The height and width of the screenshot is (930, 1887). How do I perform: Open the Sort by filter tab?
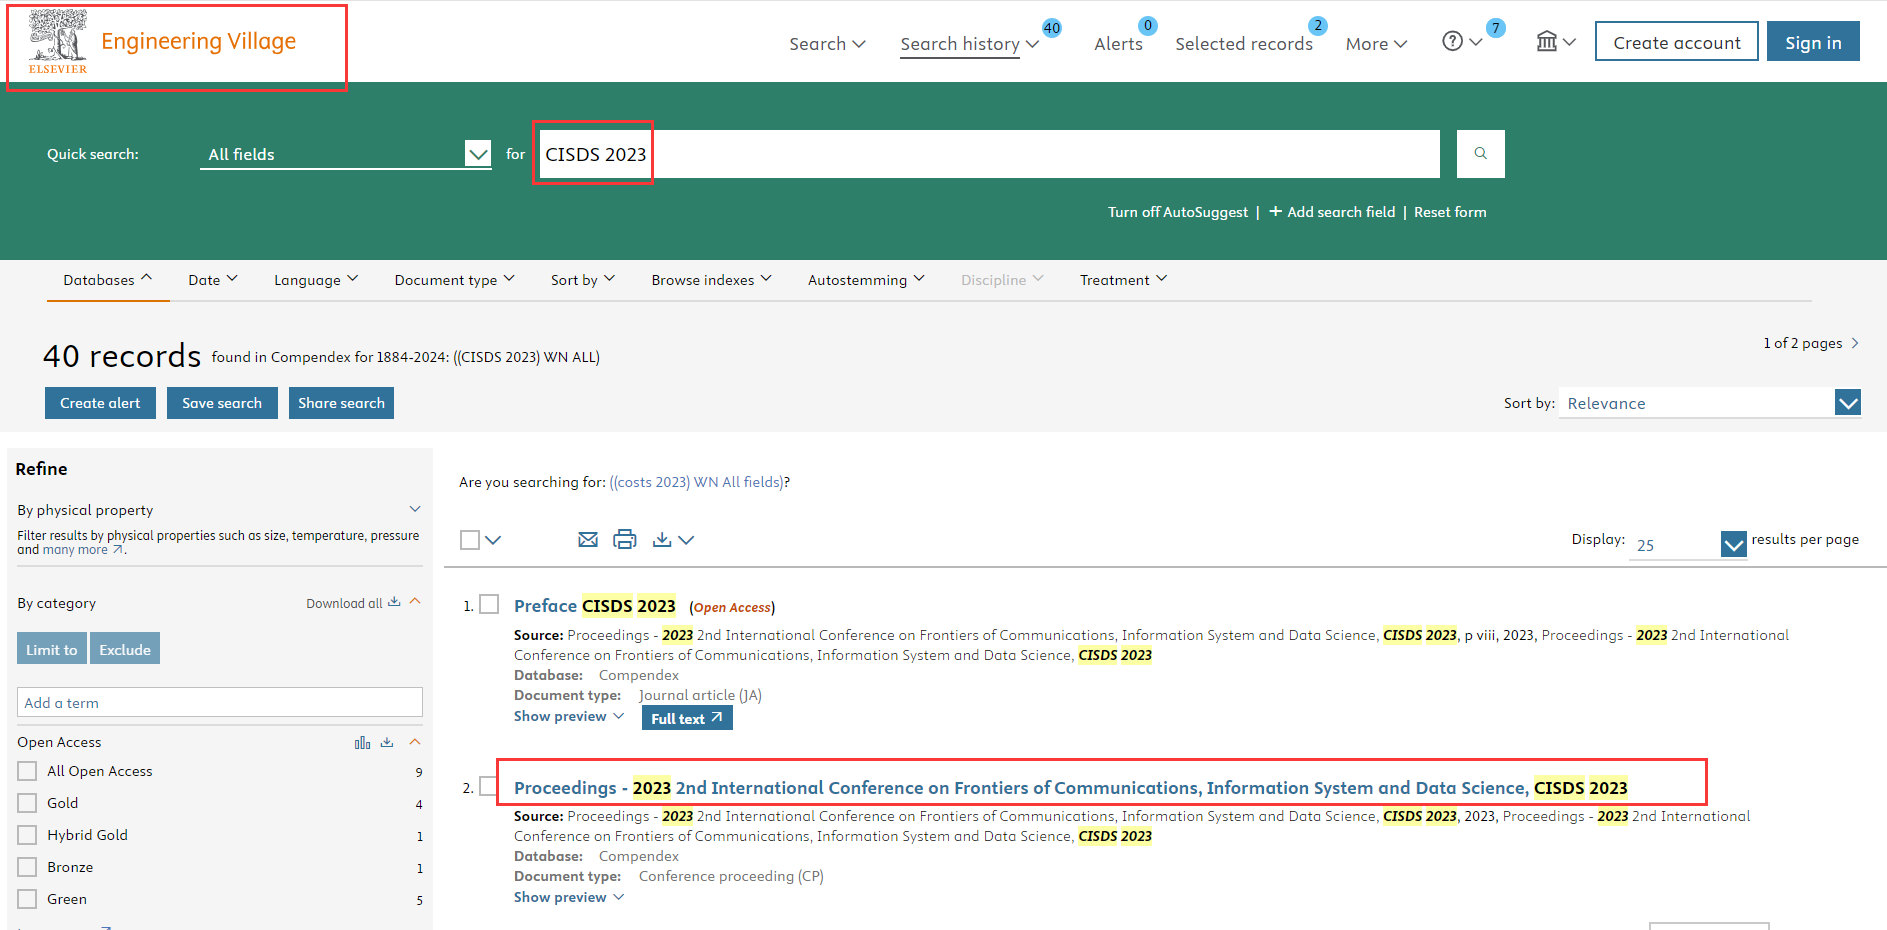(x=583, y=280)
